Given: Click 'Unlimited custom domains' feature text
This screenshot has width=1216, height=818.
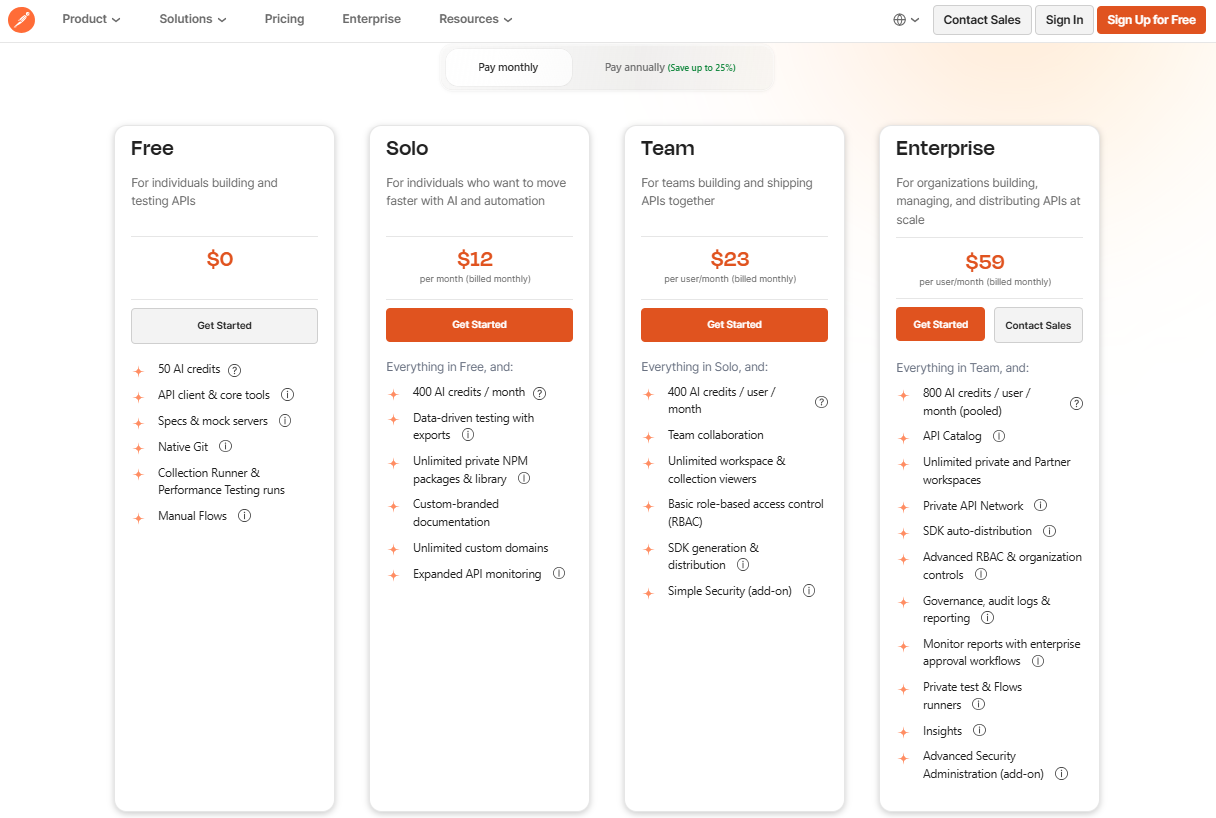Looking at the screenshot, I should click(481, 548).
